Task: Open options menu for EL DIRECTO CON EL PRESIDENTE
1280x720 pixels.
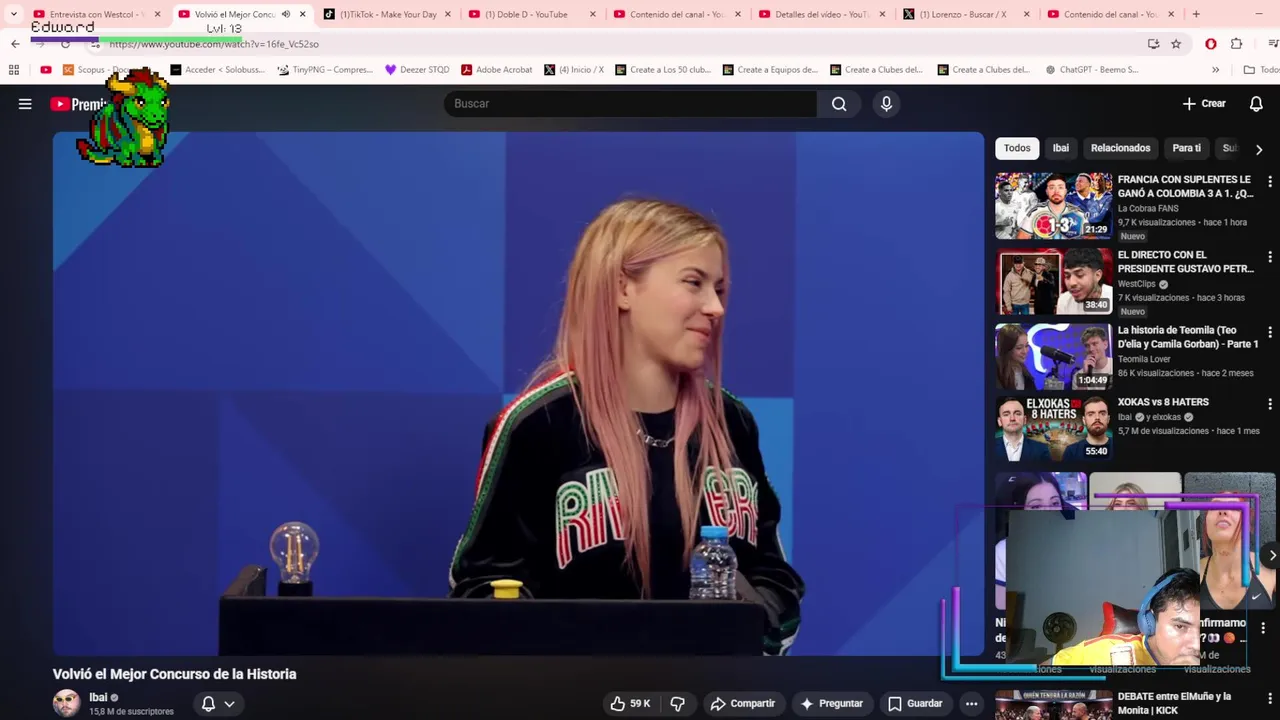Action: [x=1269, y=257]
